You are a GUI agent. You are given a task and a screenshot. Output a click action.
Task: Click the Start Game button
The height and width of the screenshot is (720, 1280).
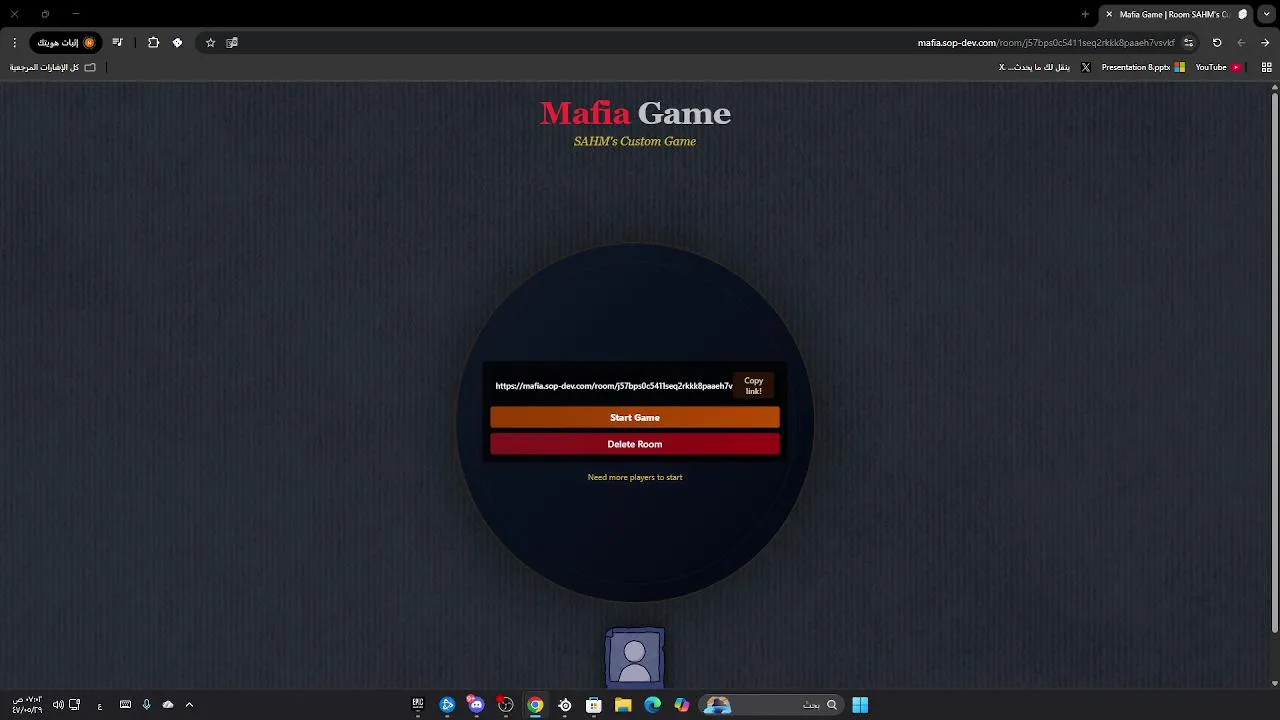click(x=635, y=418)
